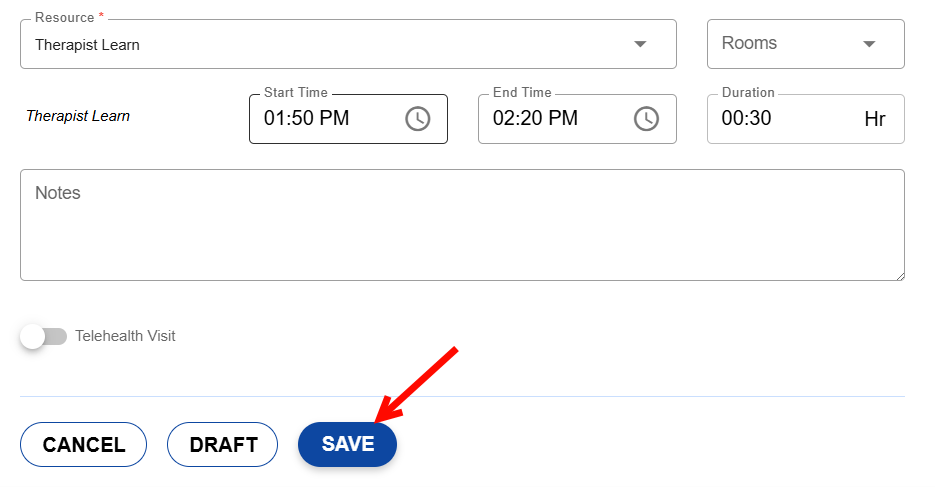Click the Telehealth Visit label text

coord(125,337)
